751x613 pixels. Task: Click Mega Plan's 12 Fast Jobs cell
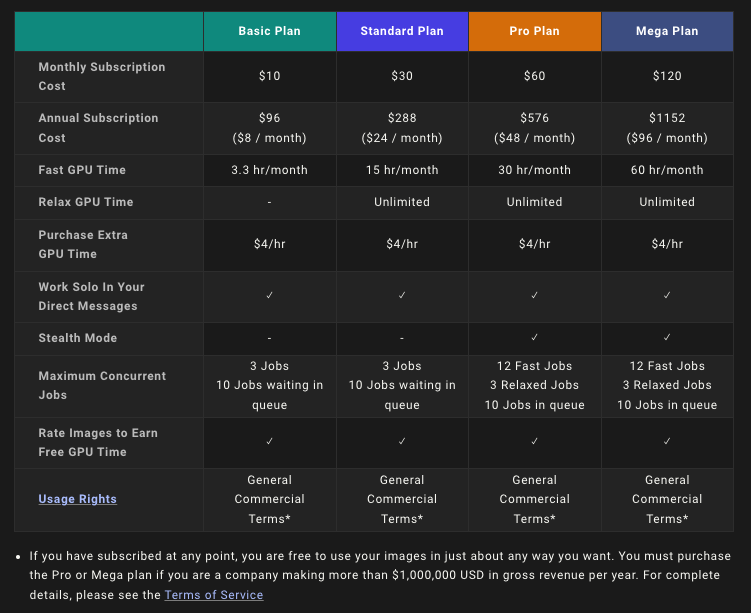pyautogui.click(x=667, y=386)
